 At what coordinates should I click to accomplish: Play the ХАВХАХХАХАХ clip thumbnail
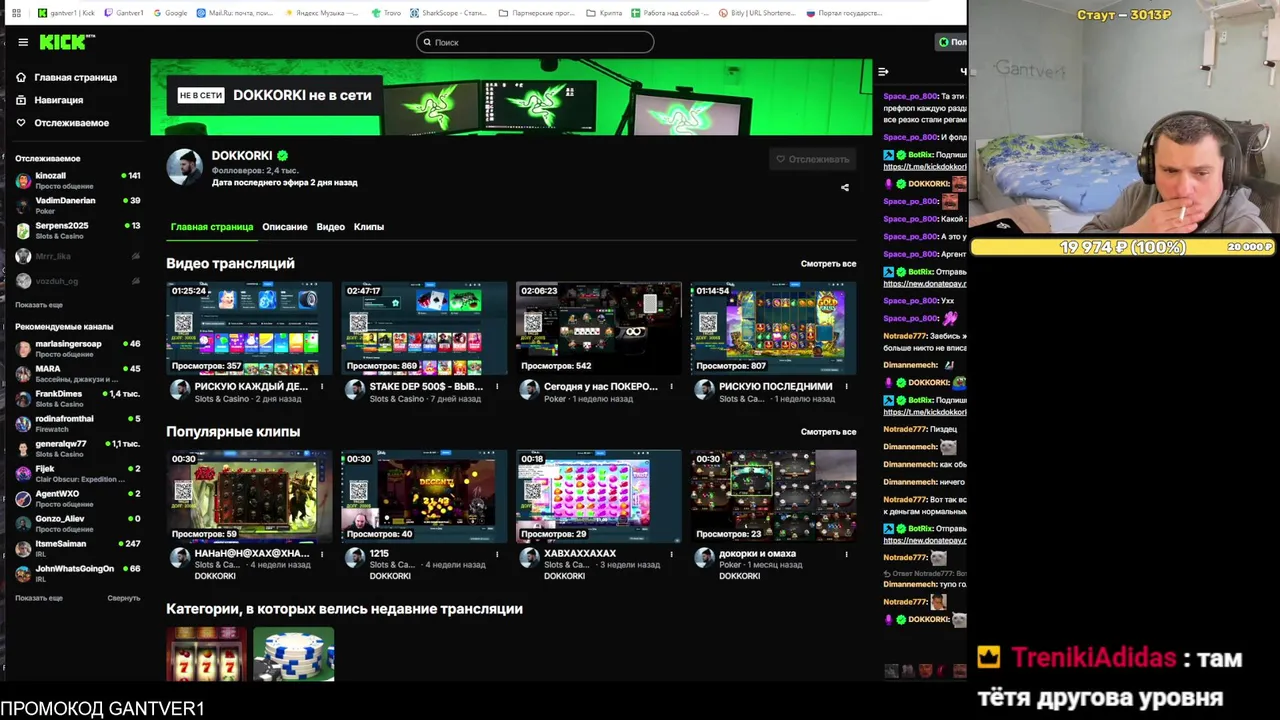[599, 497]
